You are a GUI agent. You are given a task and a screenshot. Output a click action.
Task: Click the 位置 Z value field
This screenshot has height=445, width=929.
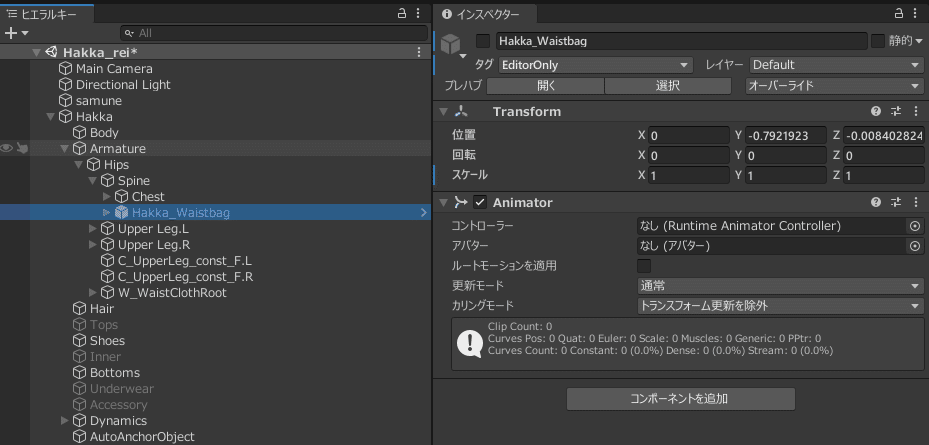(x=883, y=136)
